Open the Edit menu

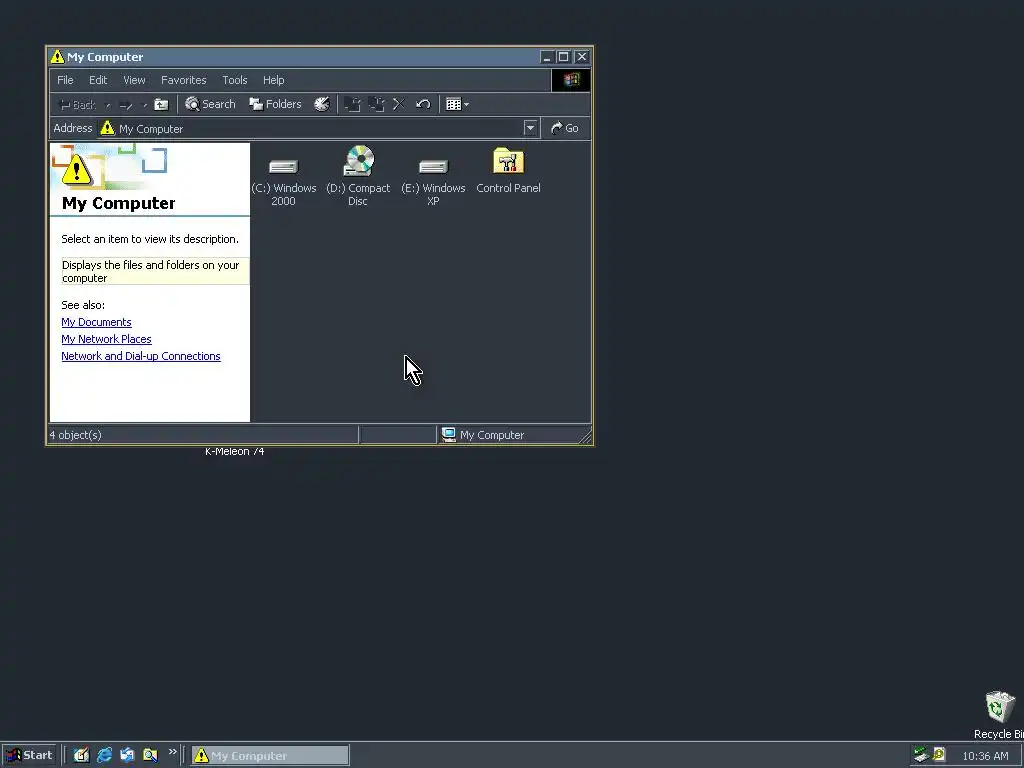(x=98, y=80)
